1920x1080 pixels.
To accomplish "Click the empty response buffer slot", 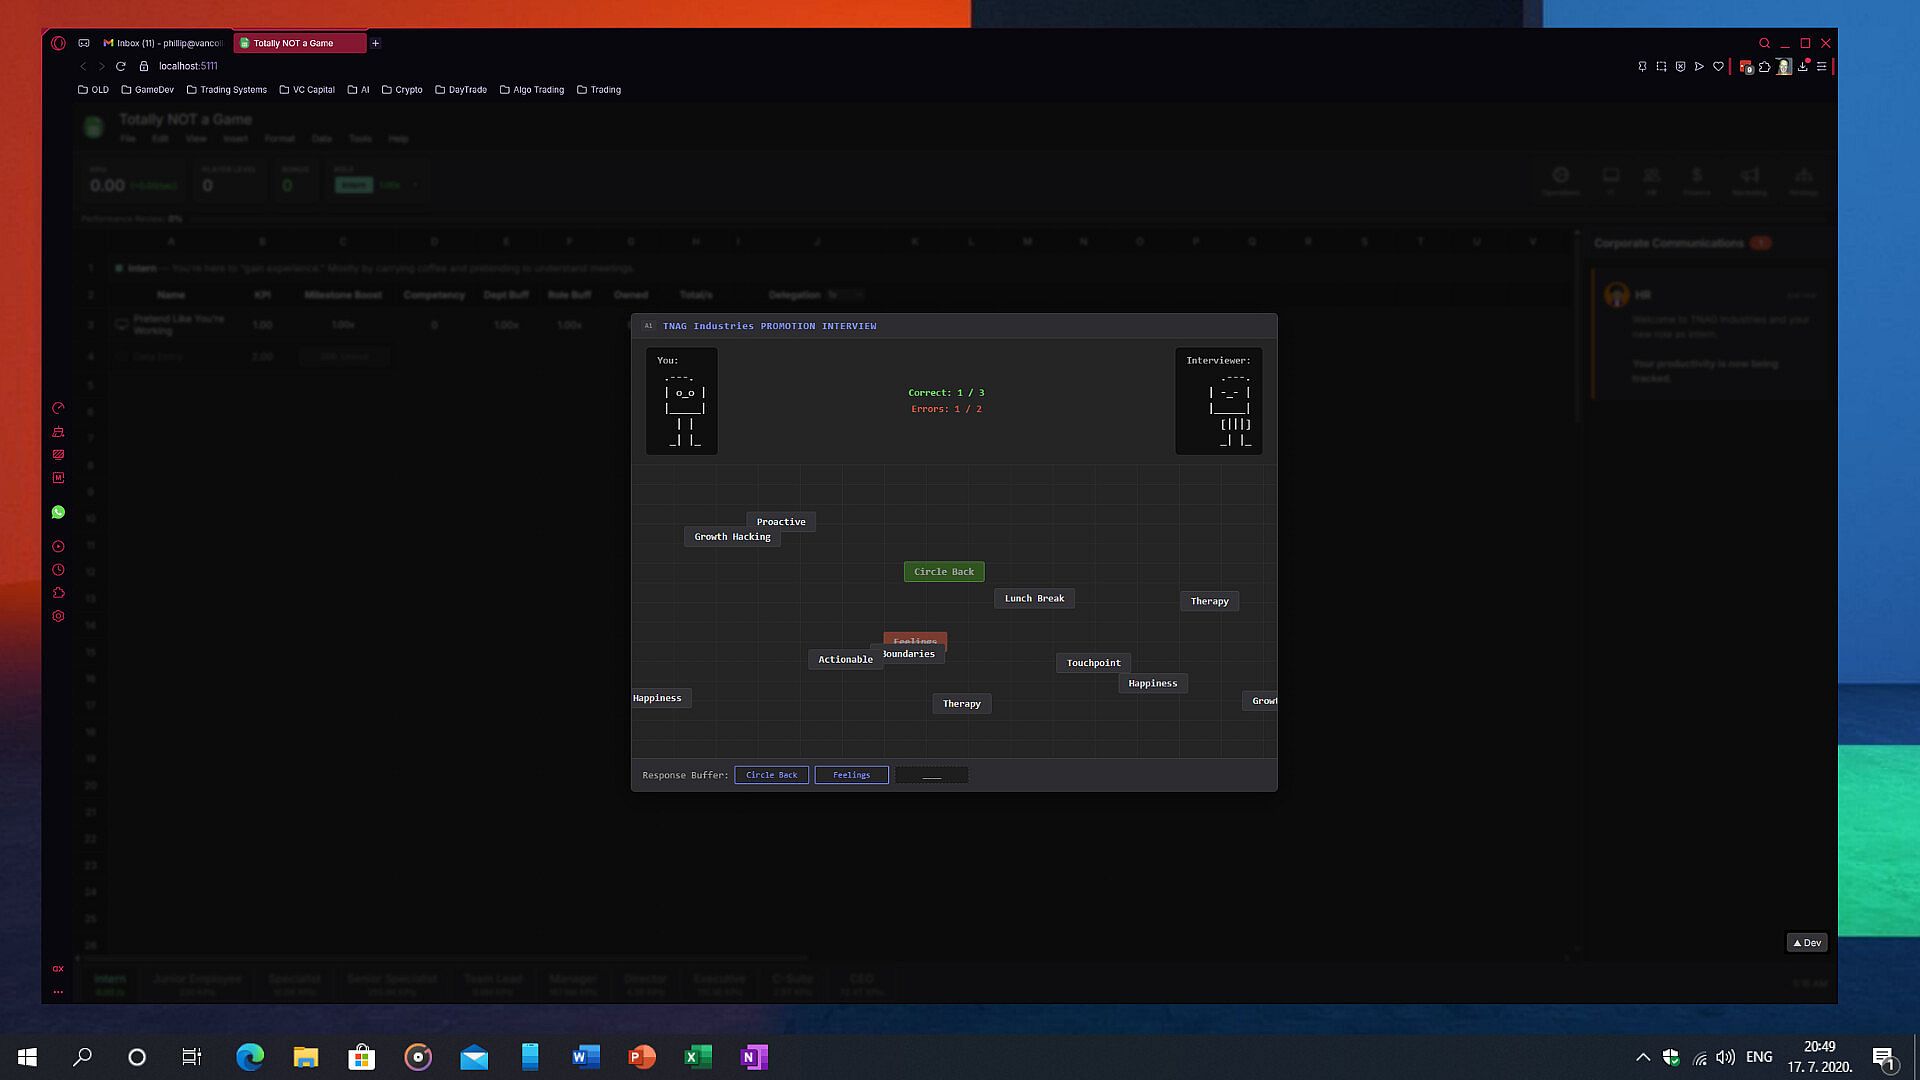I will tap(931, 775).
